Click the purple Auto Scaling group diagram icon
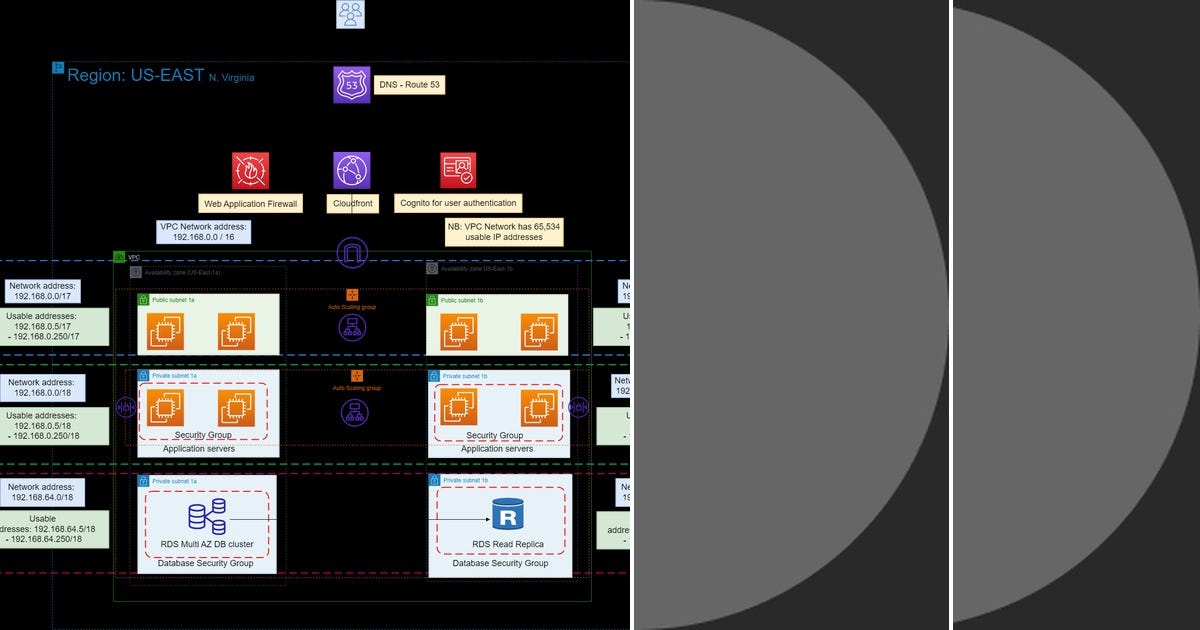Screen dimensions: 1200x630 click(x=352, y=325)
